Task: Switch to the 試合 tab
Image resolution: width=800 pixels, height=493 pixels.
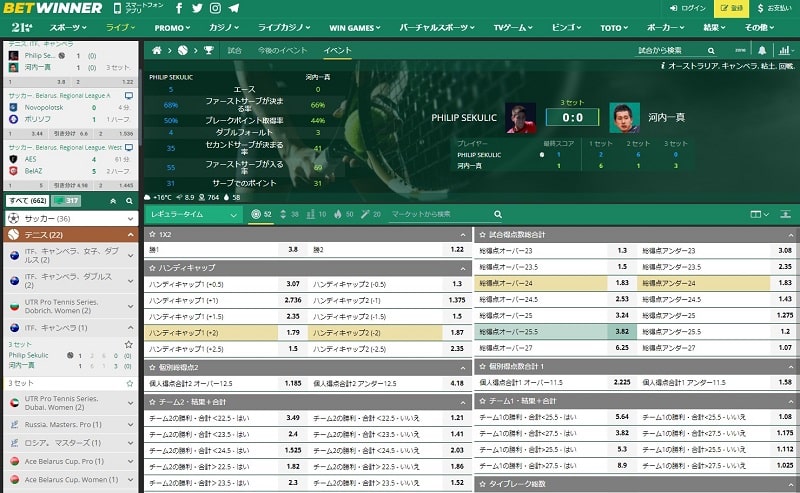Action: 234,50
